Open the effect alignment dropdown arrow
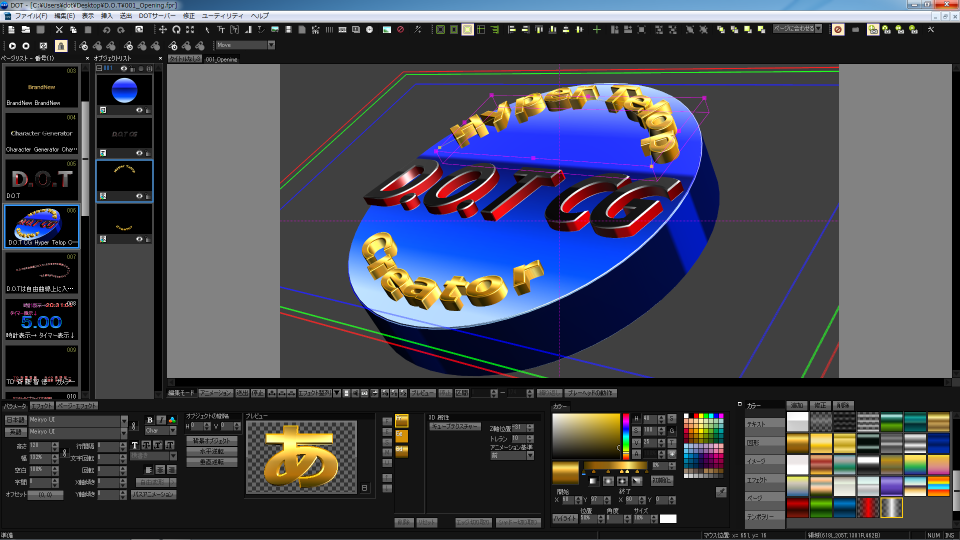 pos(337,393)
